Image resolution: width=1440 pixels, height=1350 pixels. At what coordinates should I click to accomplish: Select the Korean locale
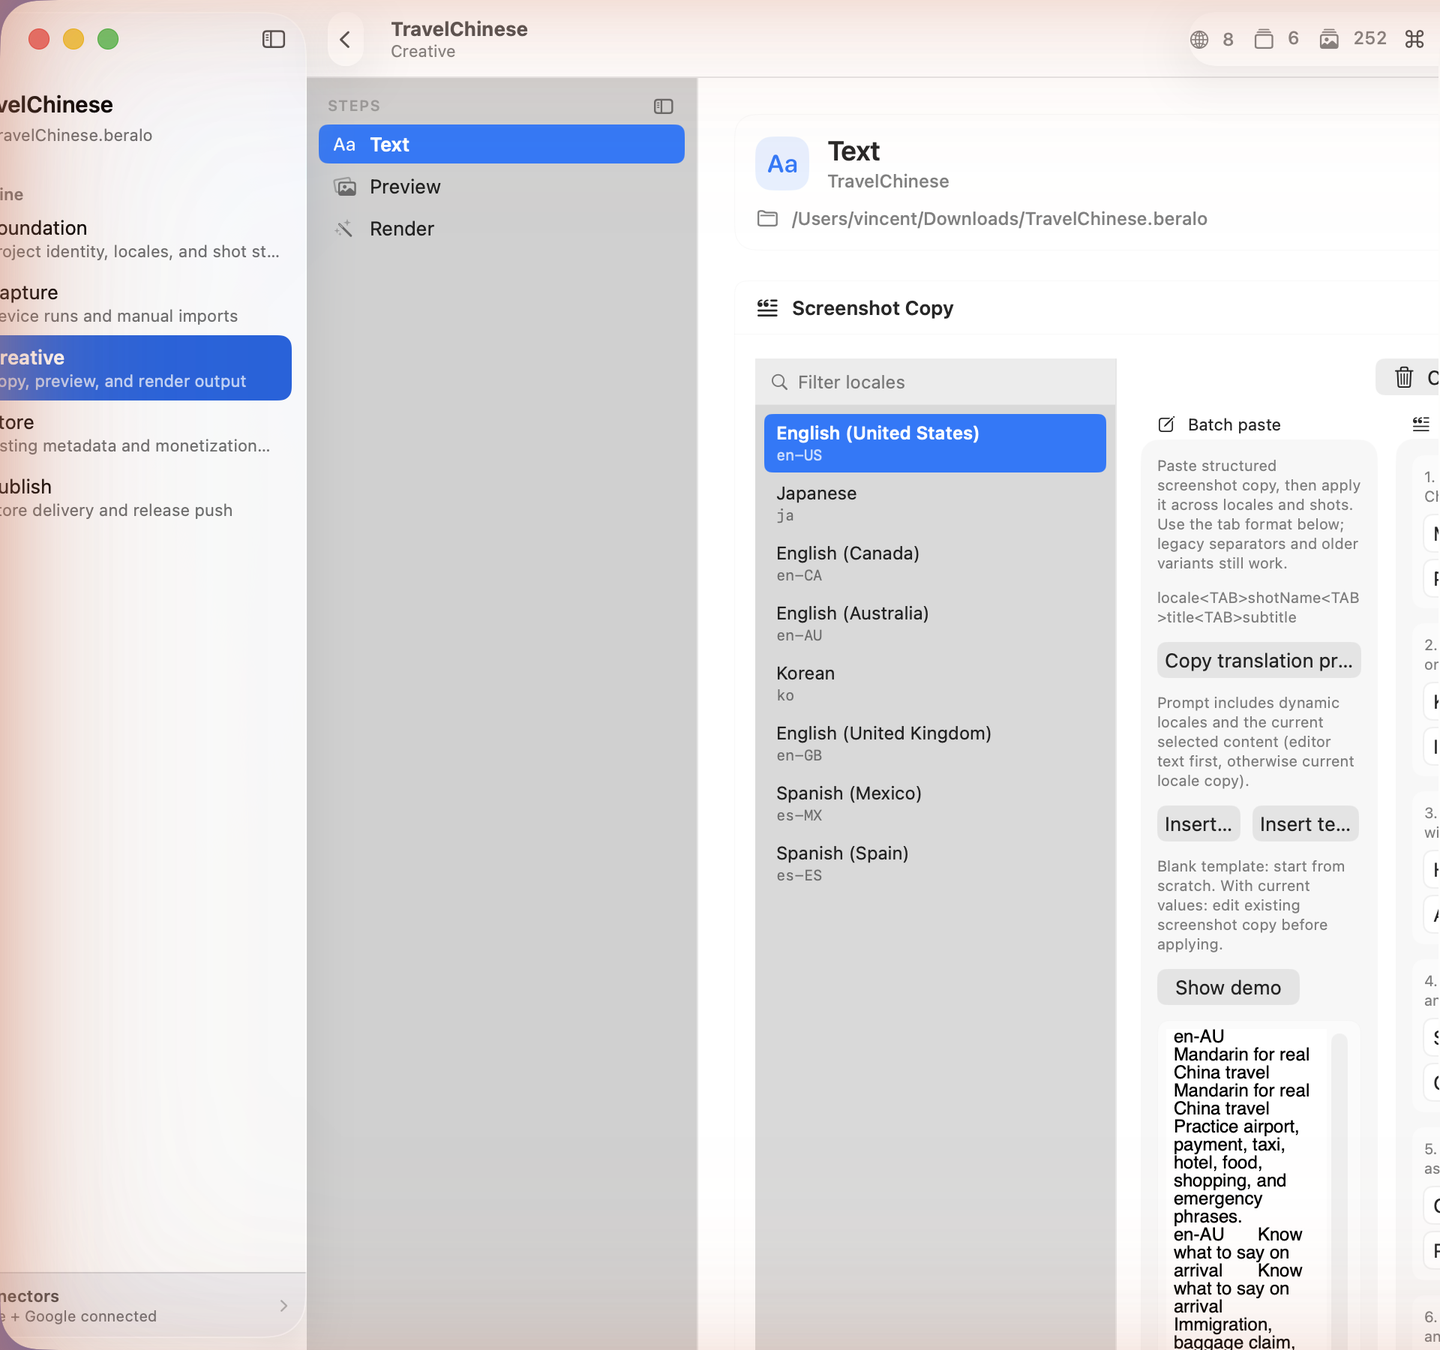click(935, 683)
